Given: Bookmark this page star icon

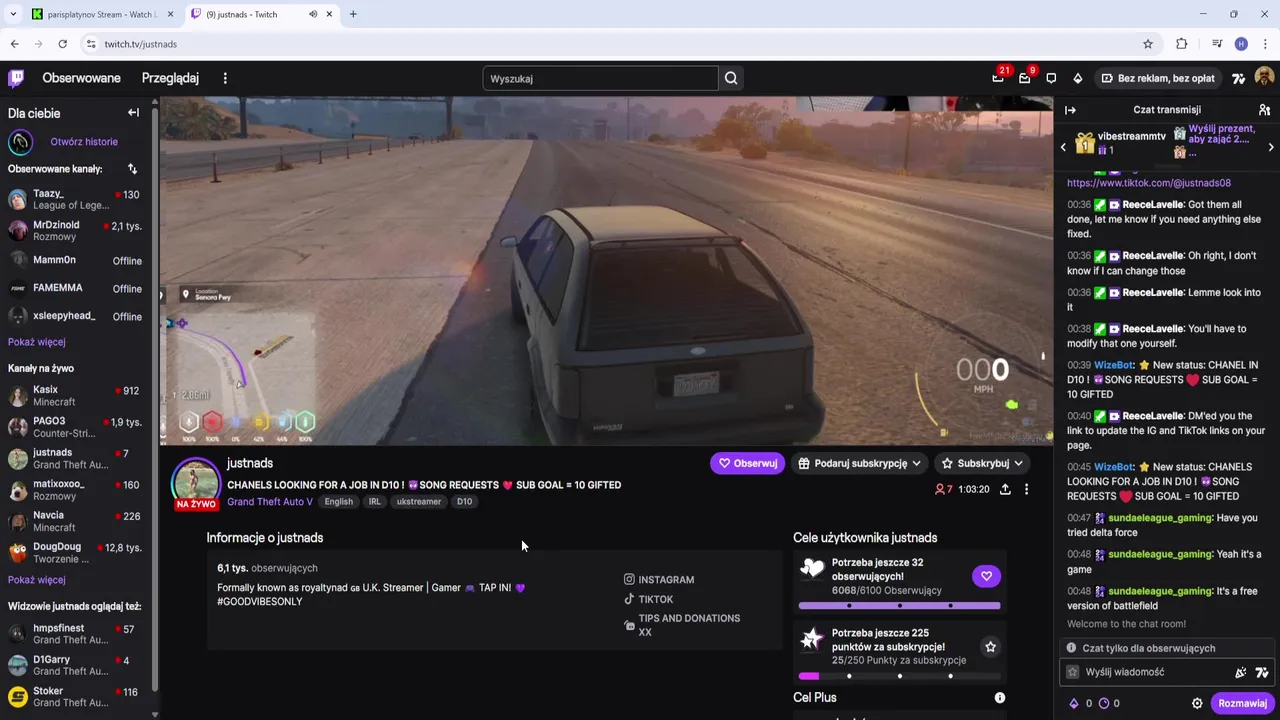Looking at the screenshot, I should pyautogui.click(x=1148, y=44).
